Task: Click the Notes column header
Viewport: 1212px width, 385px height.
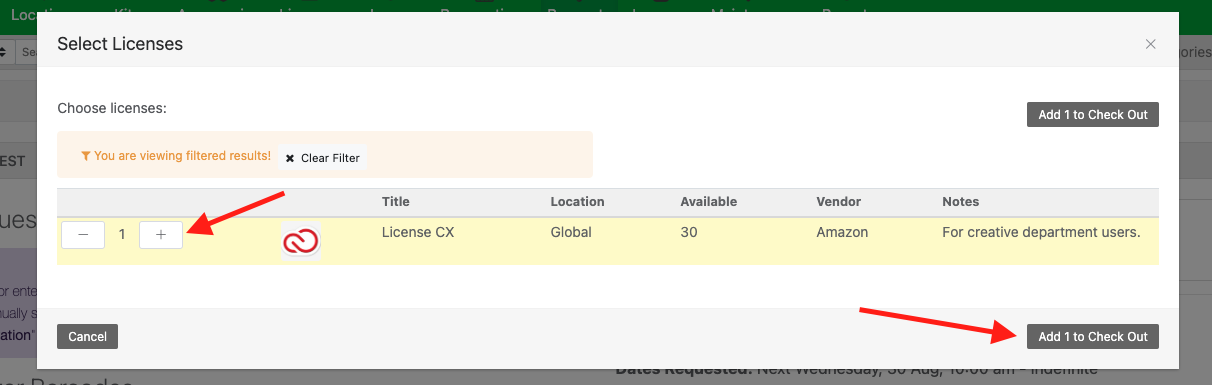Action: (961, 202)
